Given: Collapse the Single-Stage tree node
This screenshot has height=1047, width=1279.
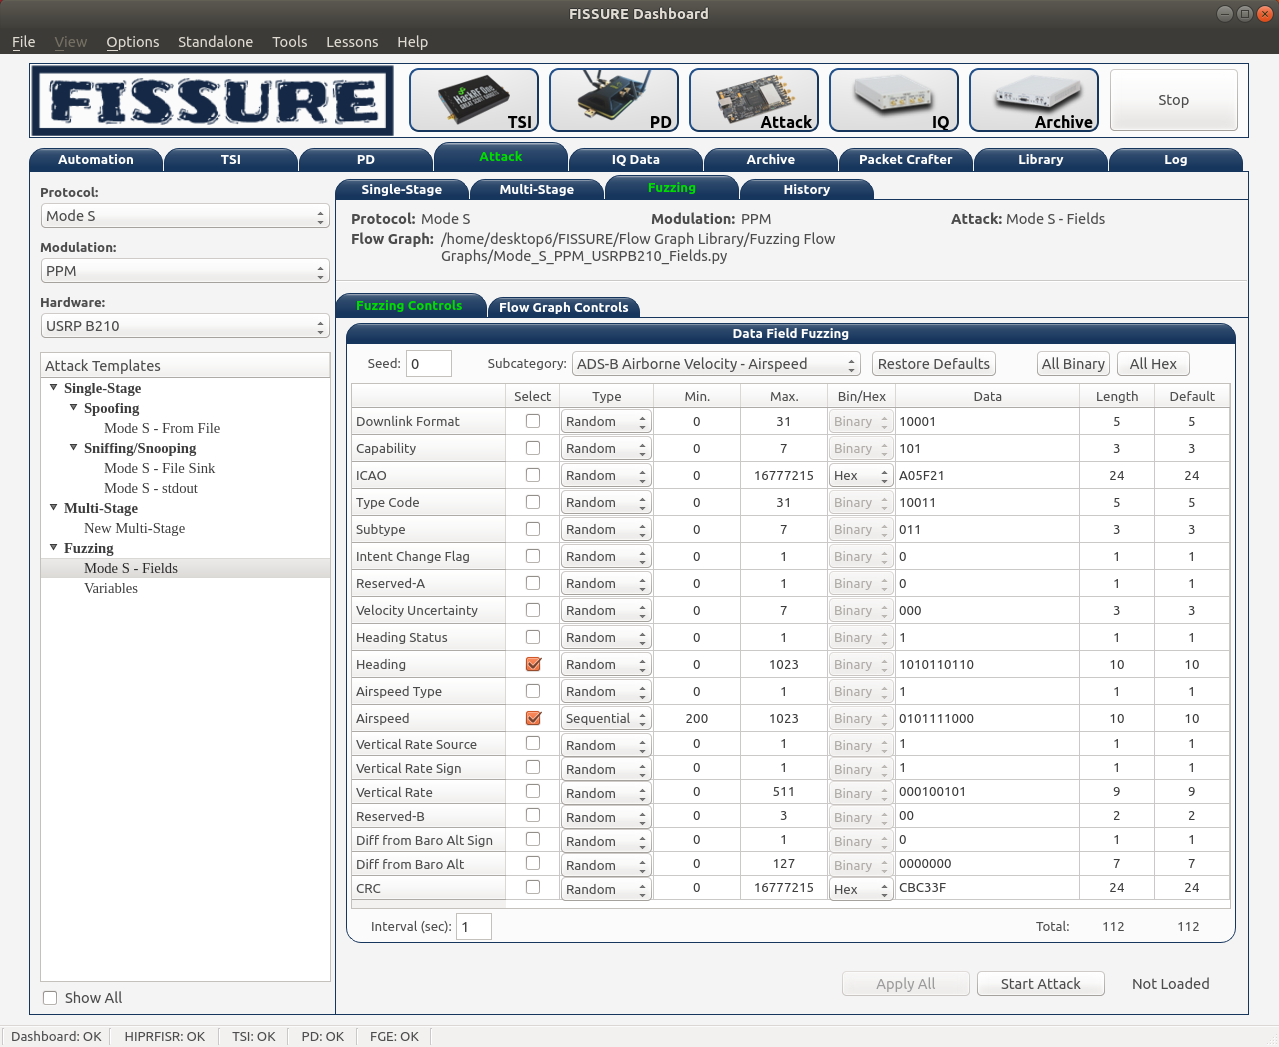Looking at the screenshot, I should pos(54,387).
